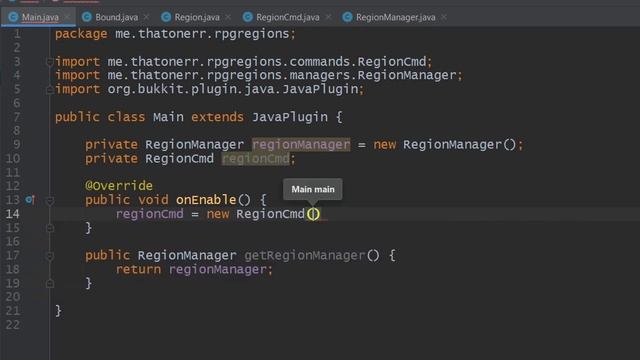Click the class icon on RegionManager.java tab

pyautogui.click(x=347, y=17)
